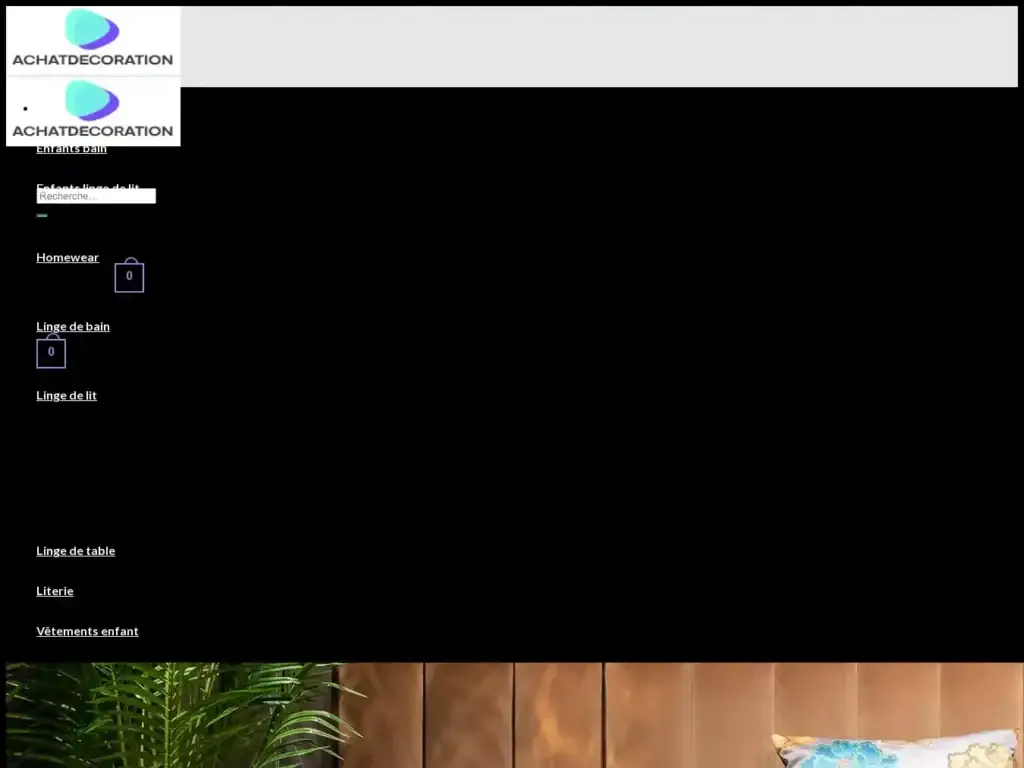
Task: Select the Homewear navigation item
Action: tap(67, 257)
